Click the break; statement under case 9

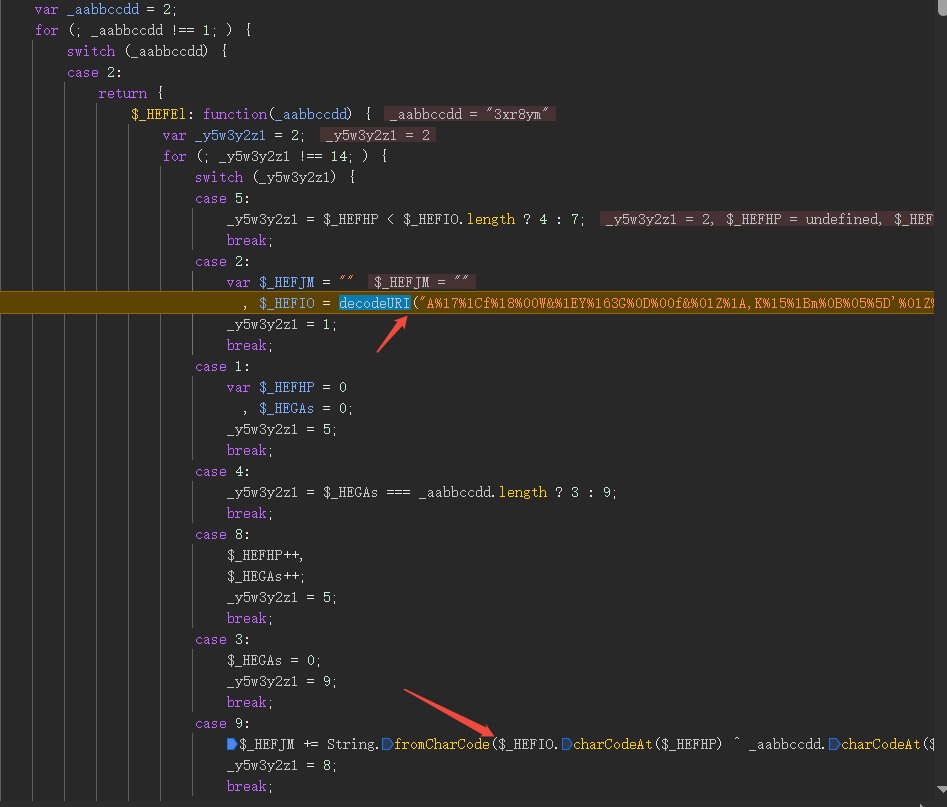[249, 786]
